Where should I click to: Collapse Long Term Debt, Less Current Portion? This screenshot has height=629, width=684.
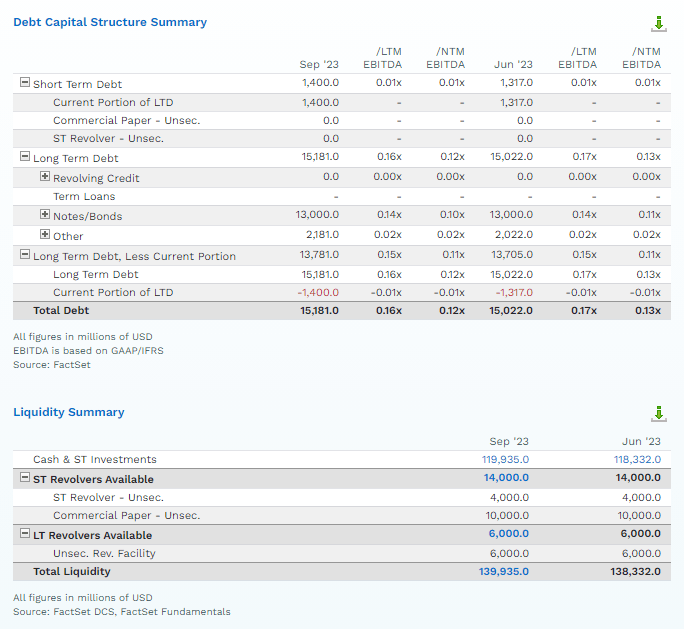click(25, 255)
